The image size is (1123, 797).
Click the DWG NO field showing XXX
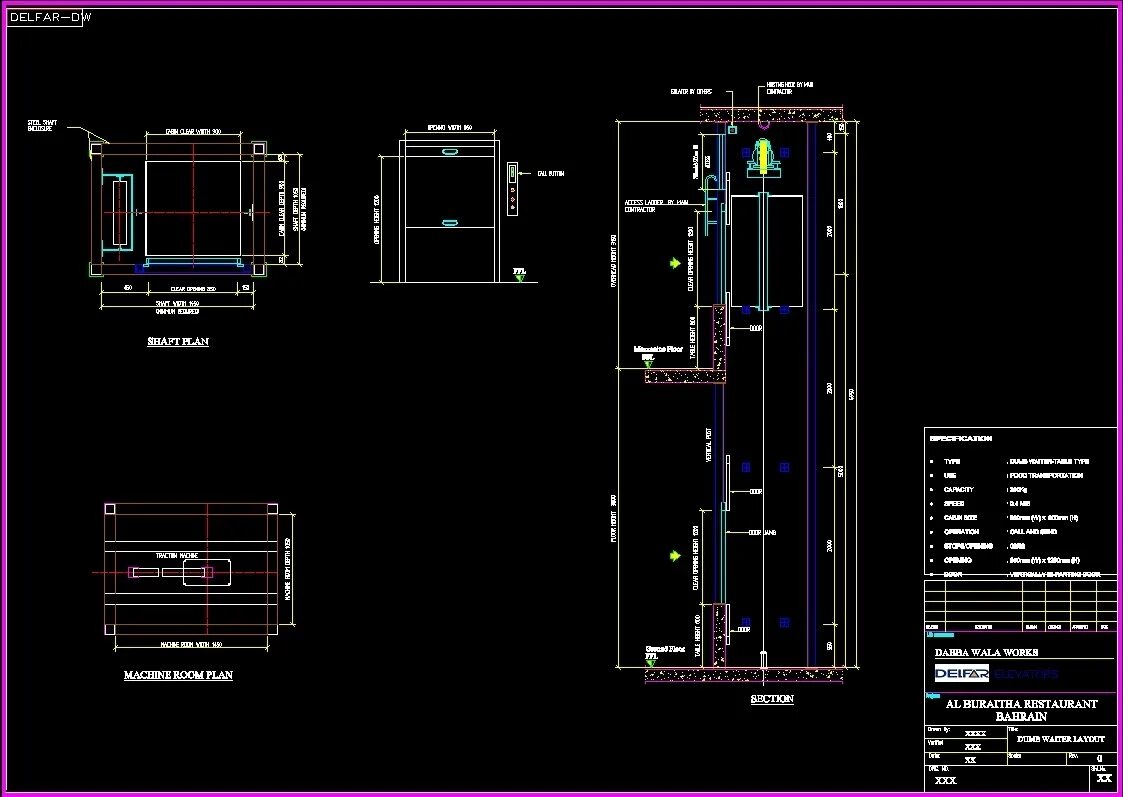click(x=946, y=780)
